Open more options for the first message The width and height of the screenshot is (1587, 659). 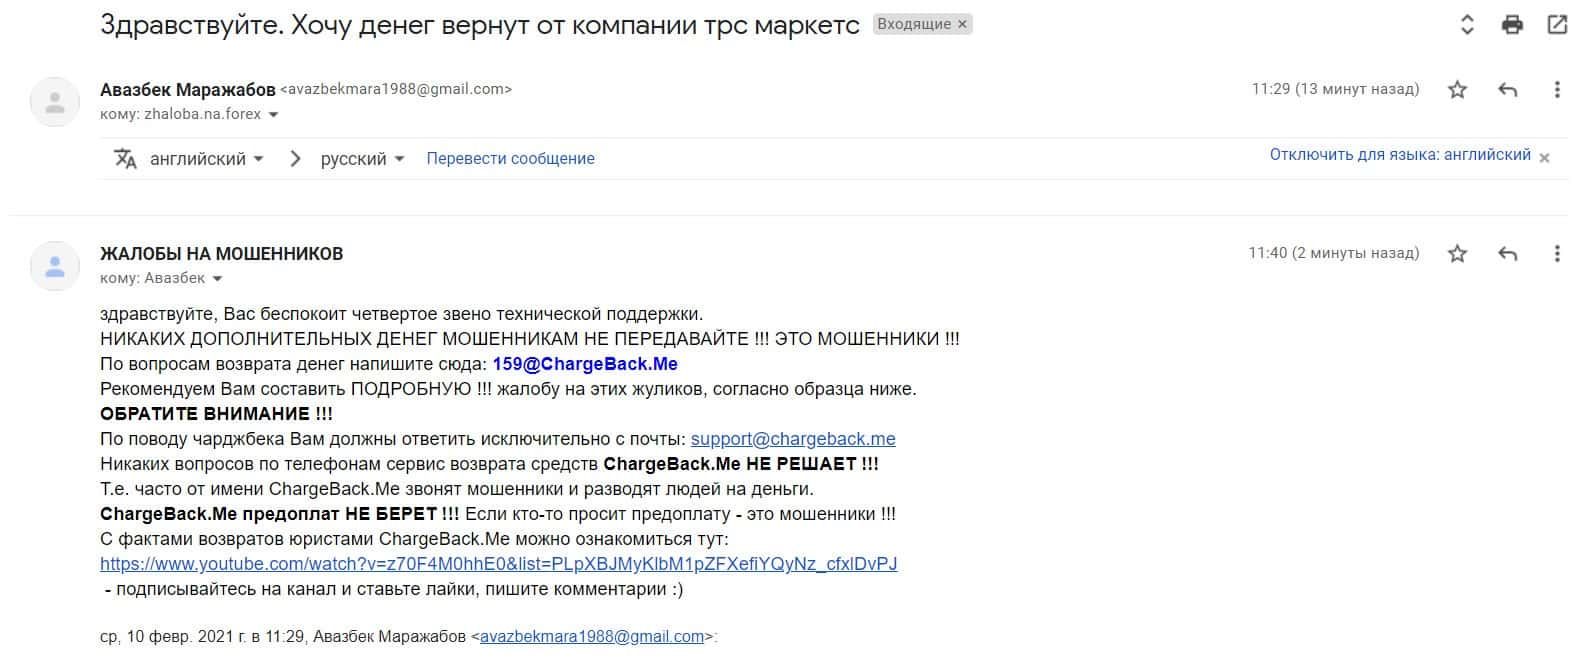[x=1556, y=90]
